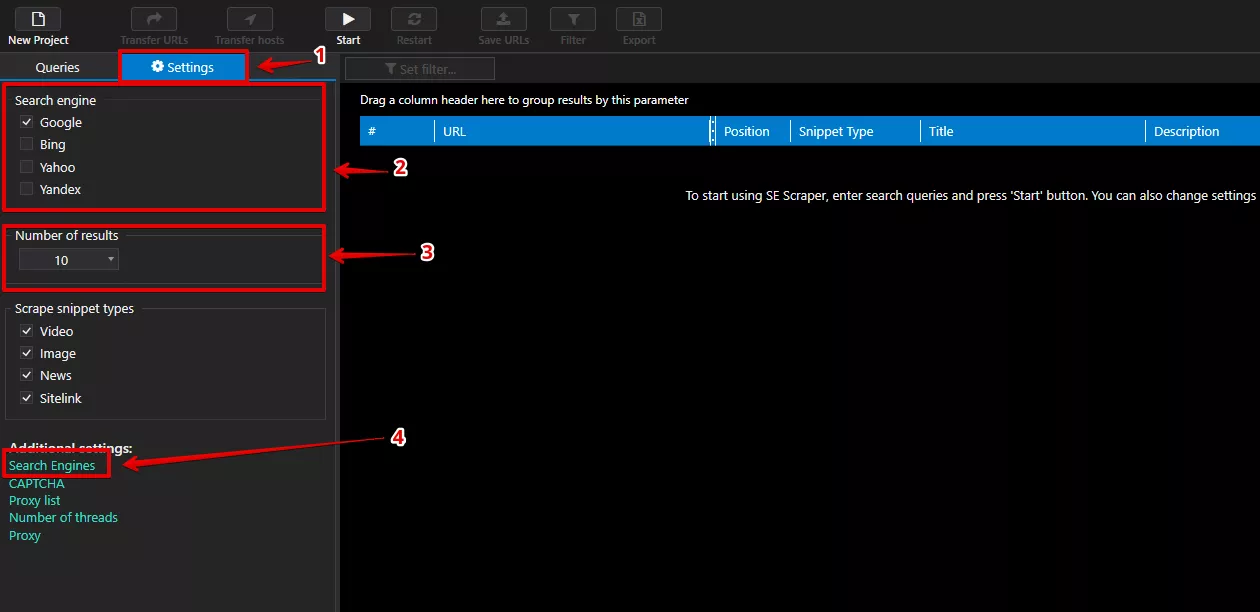Click the Export icon

(x=639, y=19)
